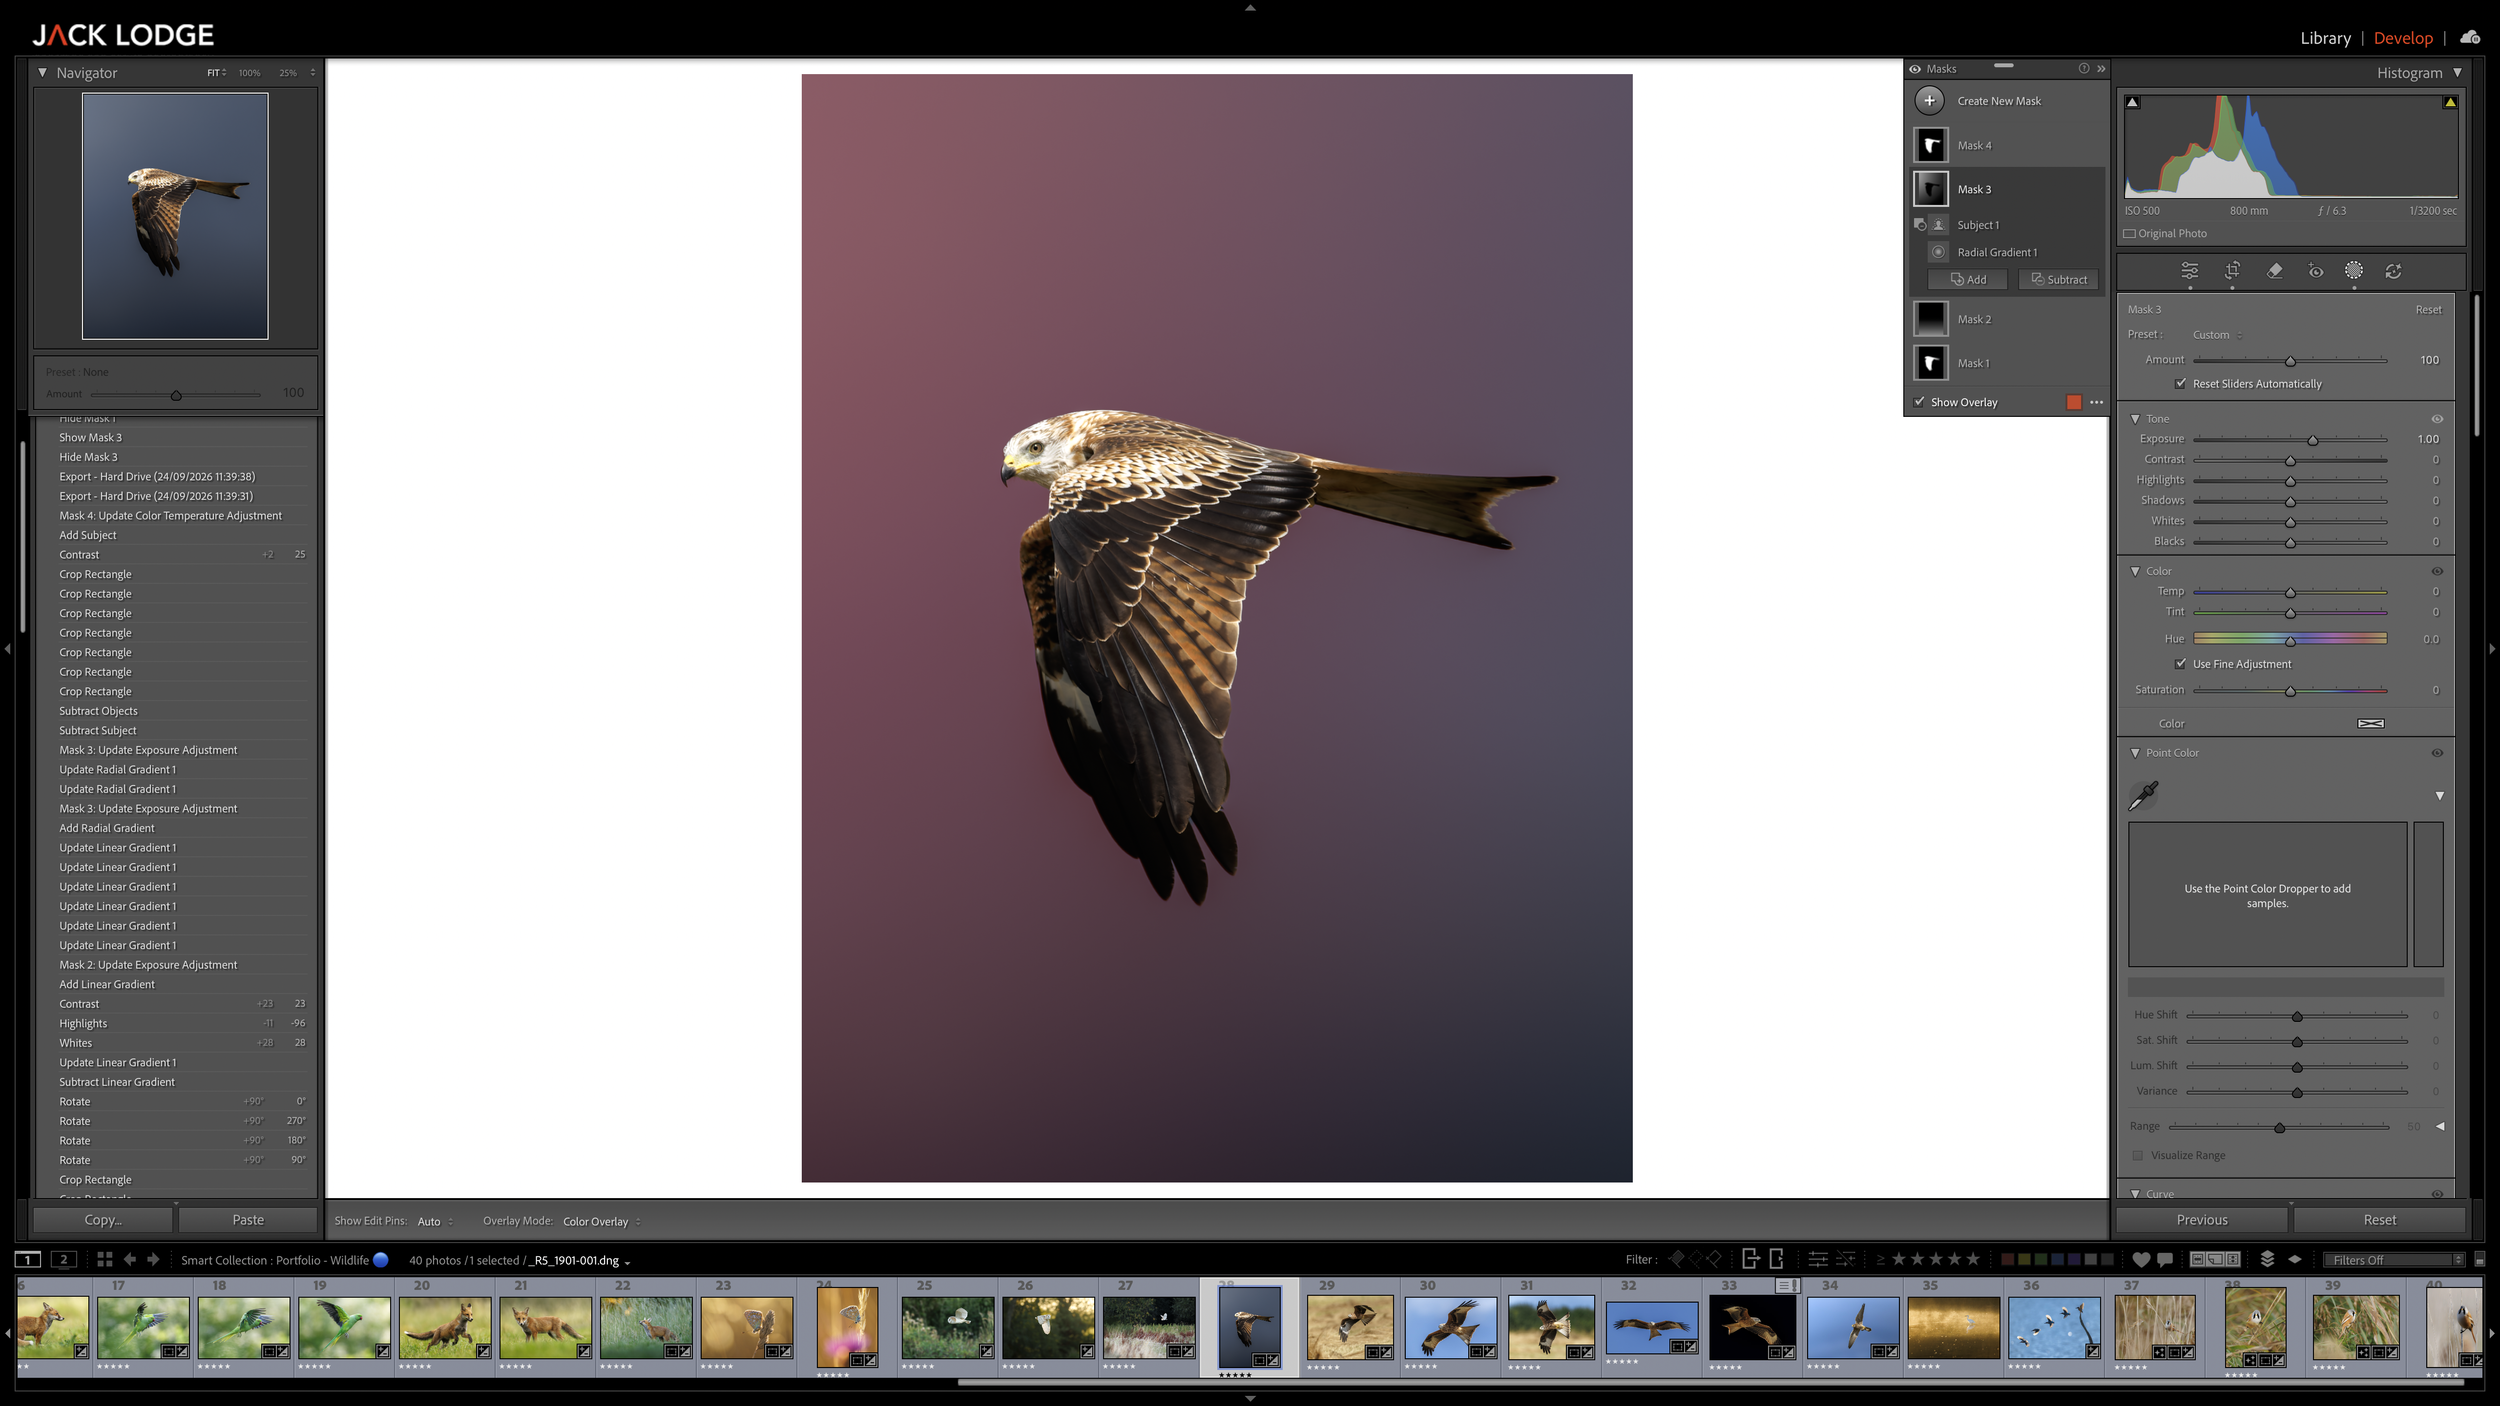The image size is (2500, 1406).
Task: Collapse the Navigator panel triangle
Action: (x=42, y=73)
